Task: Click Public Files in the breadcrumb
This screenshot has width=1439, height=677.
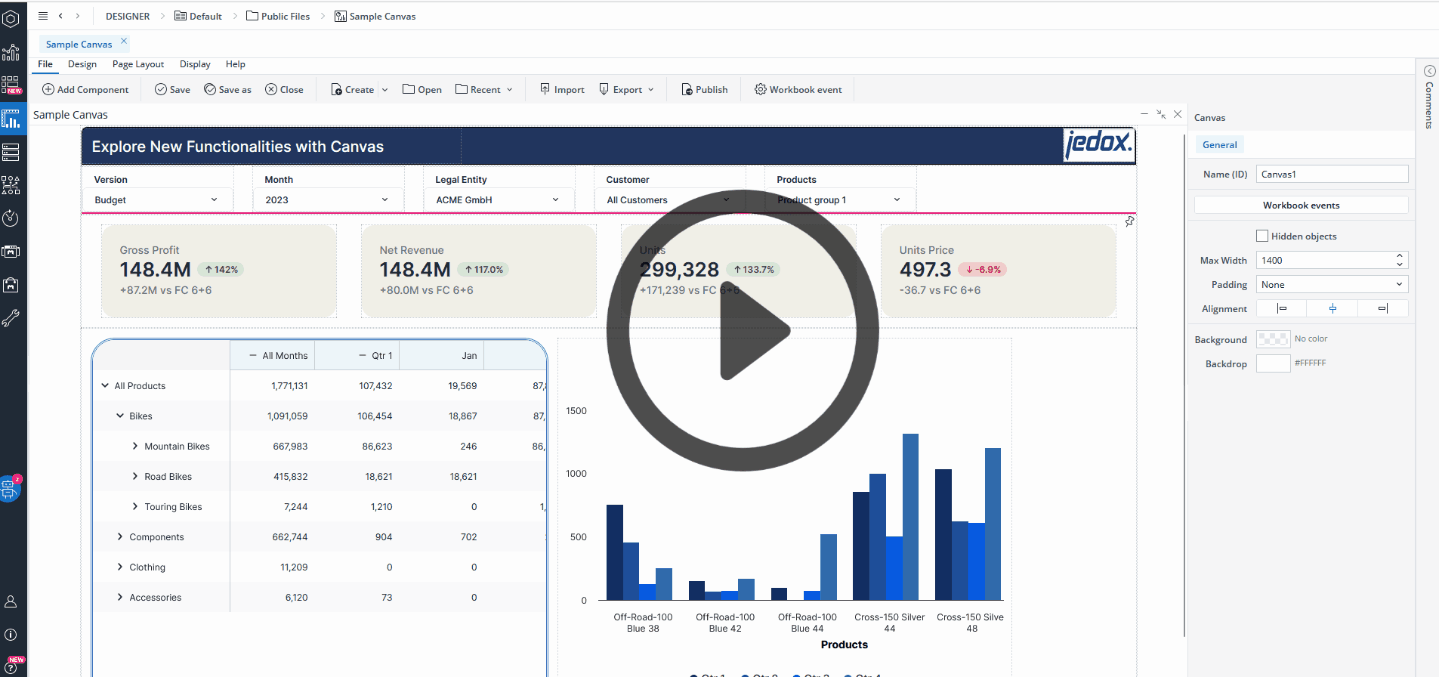Action: click(284, 16)
